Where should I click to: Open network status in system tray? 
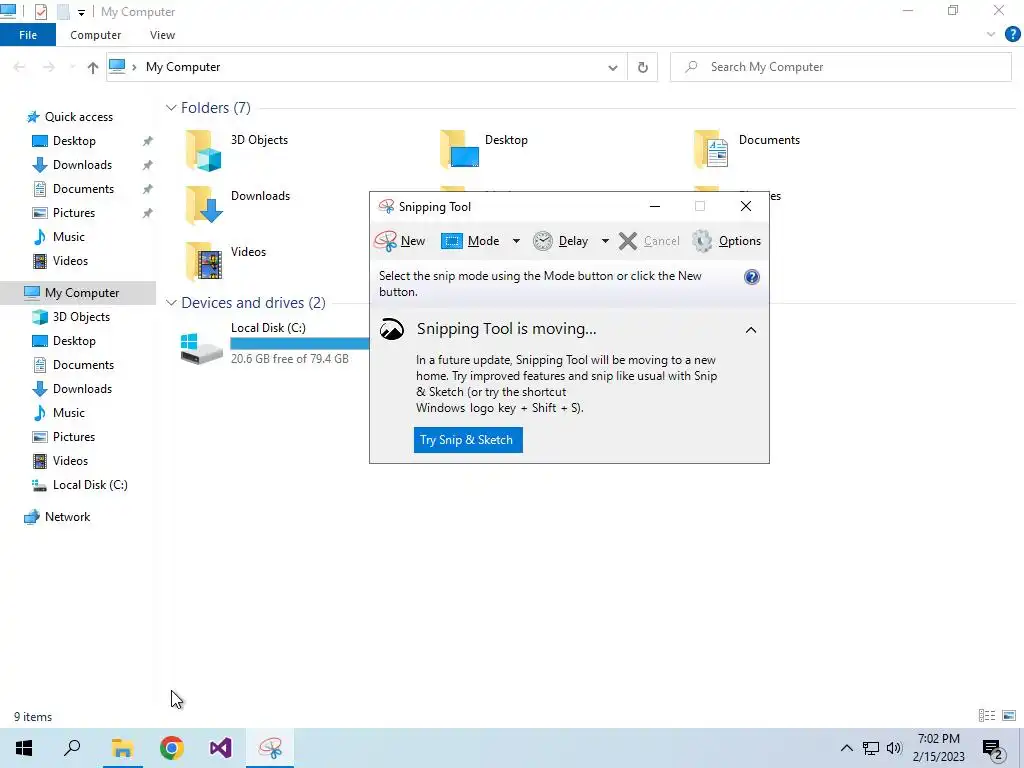[871, 748]
